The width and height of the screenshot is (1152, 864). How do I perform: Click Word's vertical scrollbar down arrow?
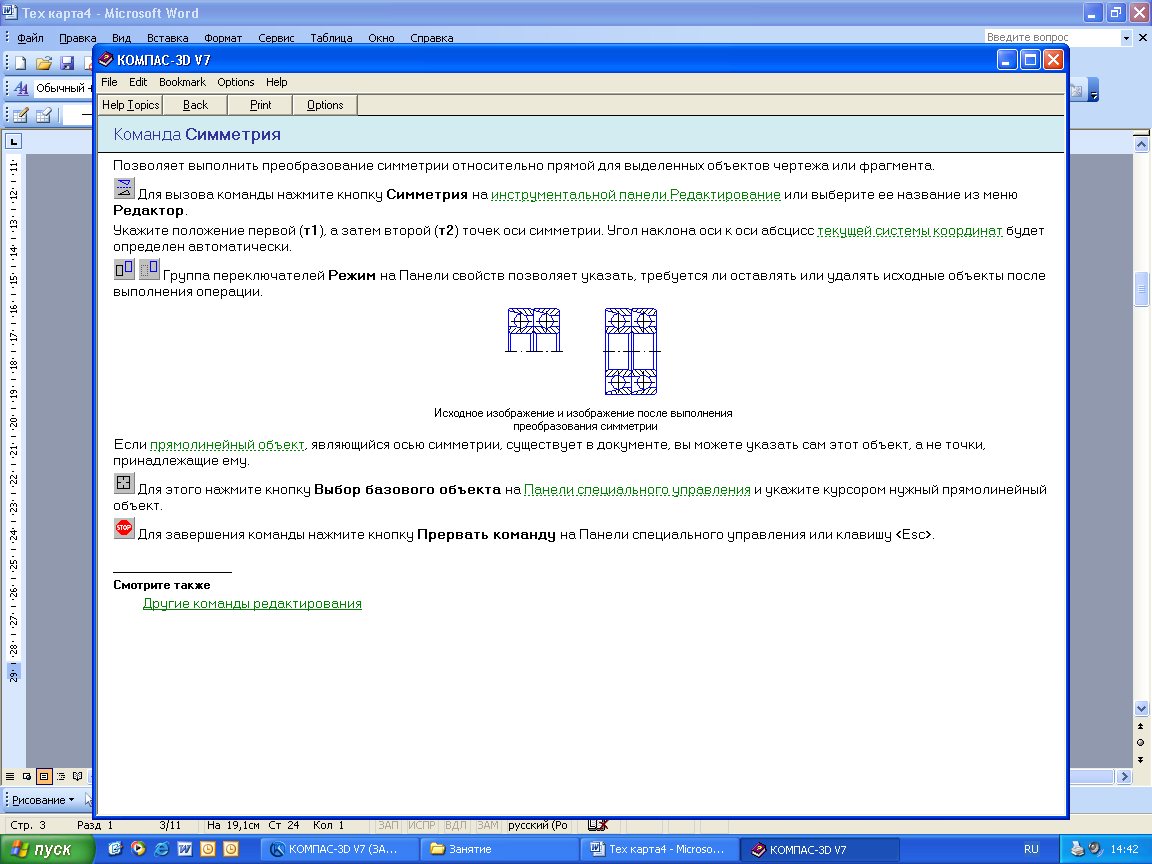(x=1141, y=708)
